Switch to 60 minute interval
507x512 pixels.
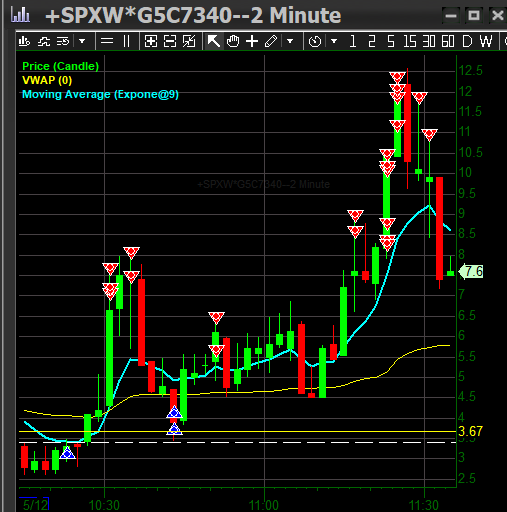click(x=448, y=42)
